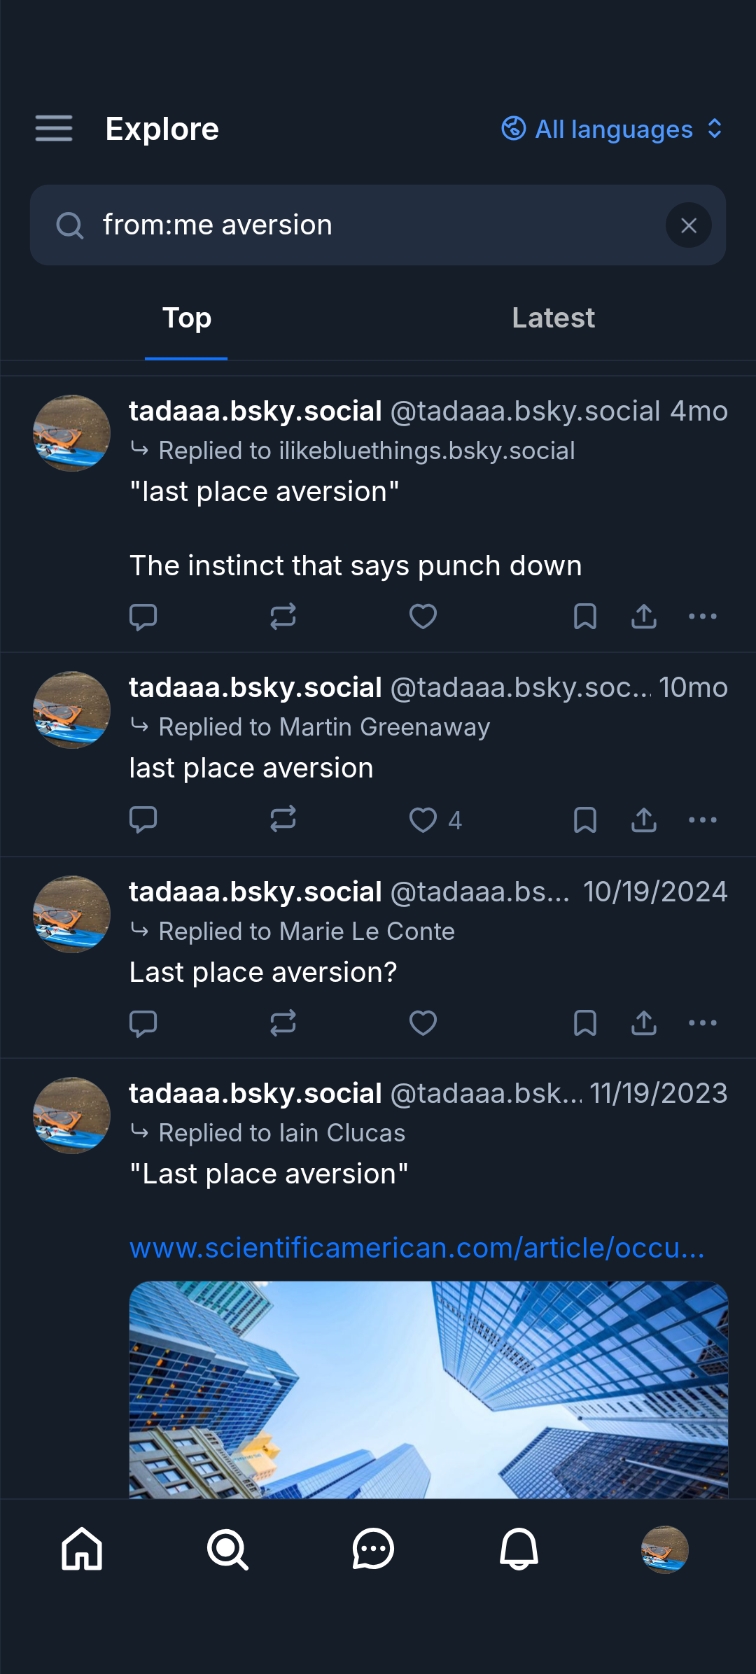Image resolution: width=756 pixels, height=1674 pixels.
Task: Open Notifications bell
Action: [x=519, y=1550]
